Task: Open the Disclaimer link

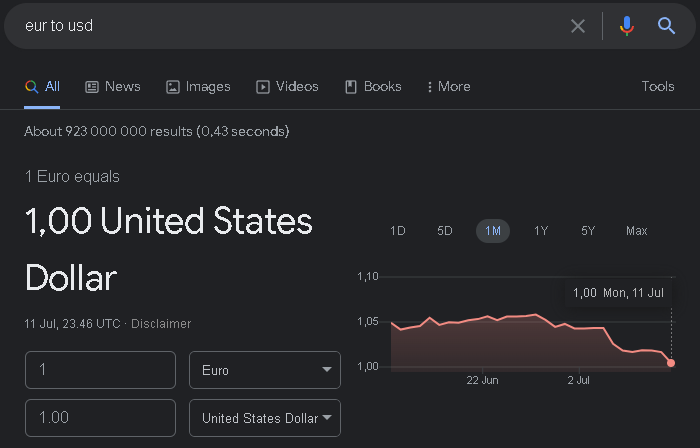Action: click(x=161, y=324)
